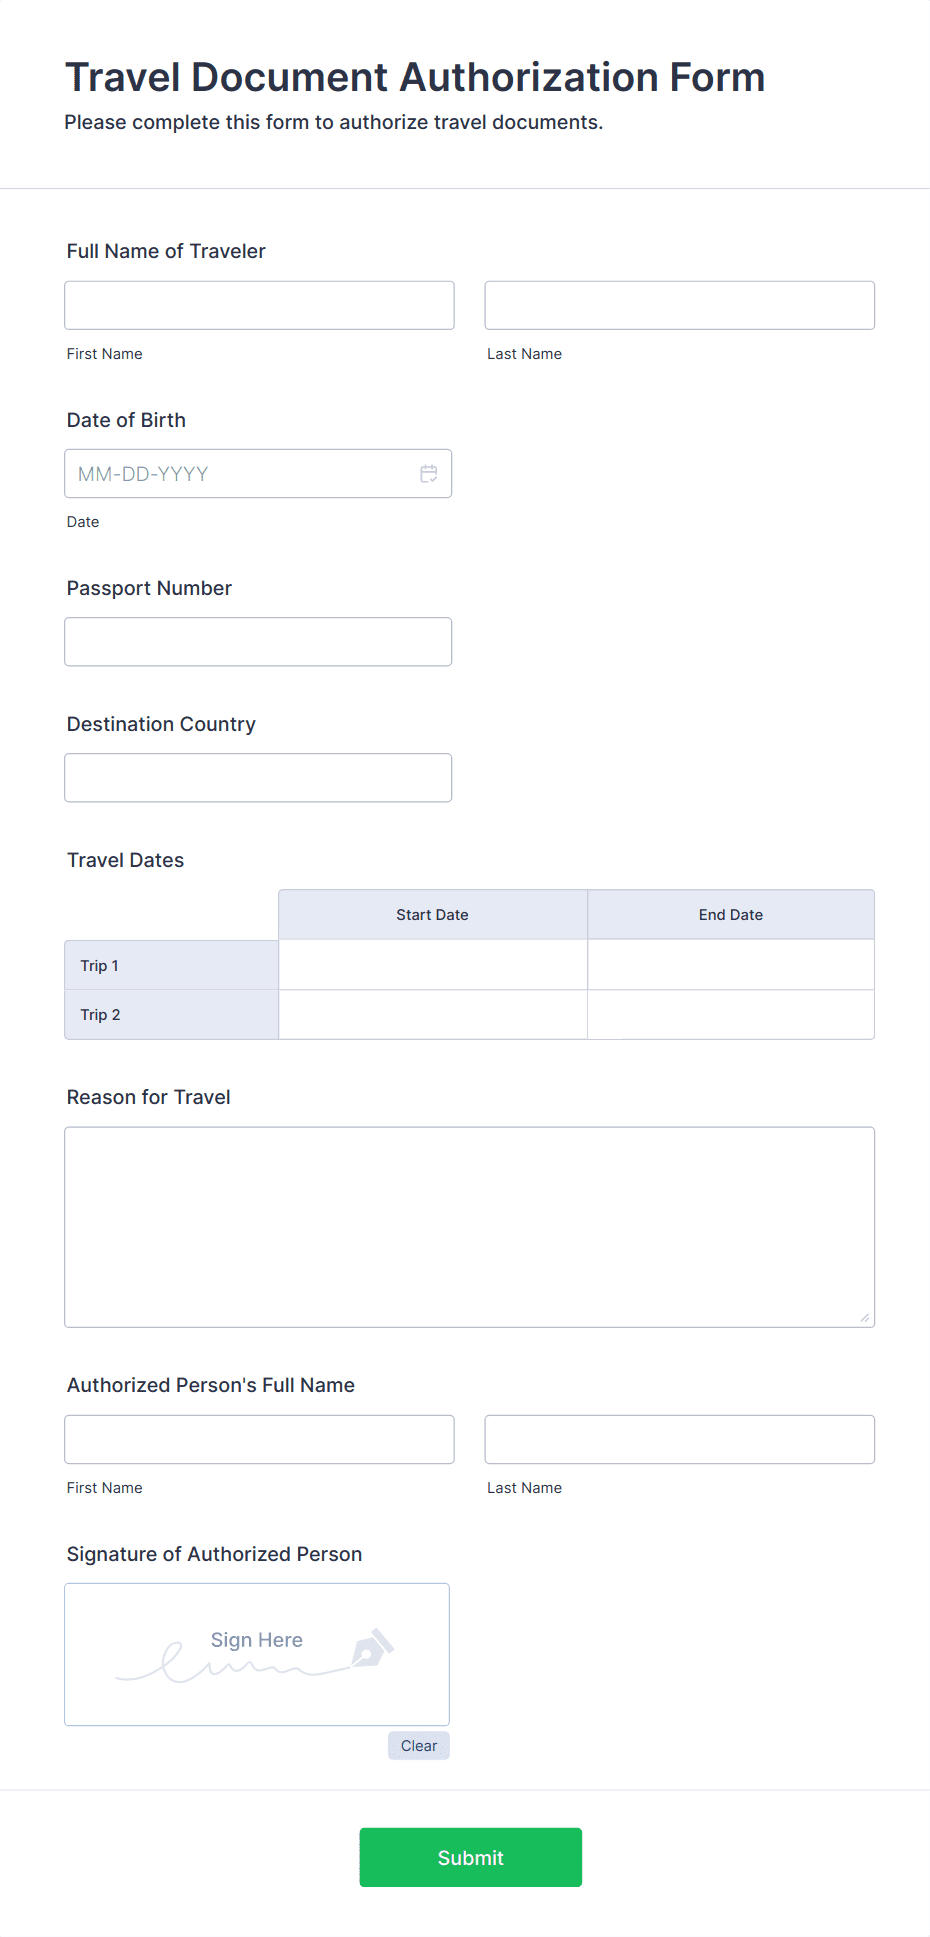Click the Passport Number input

coord(258,642)
